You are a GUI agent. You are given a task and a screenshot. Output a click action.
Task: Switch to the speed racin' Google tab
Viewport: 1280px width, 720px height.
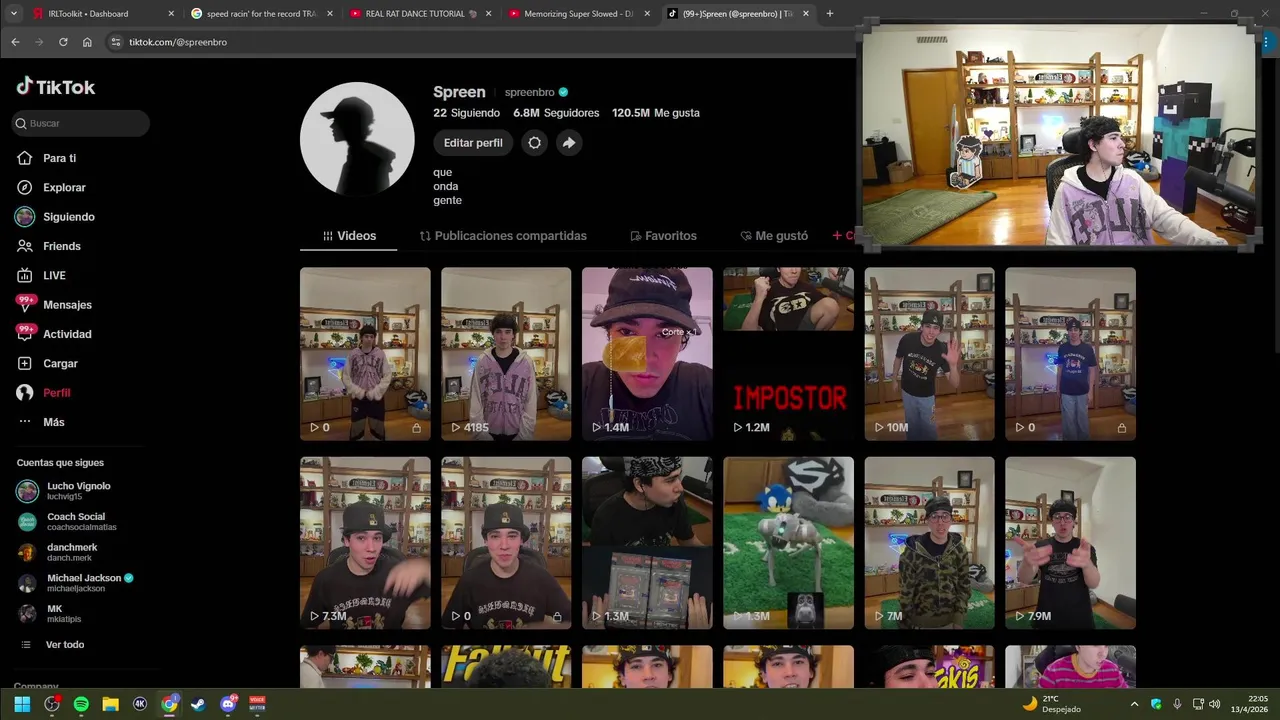click(260, 14)
